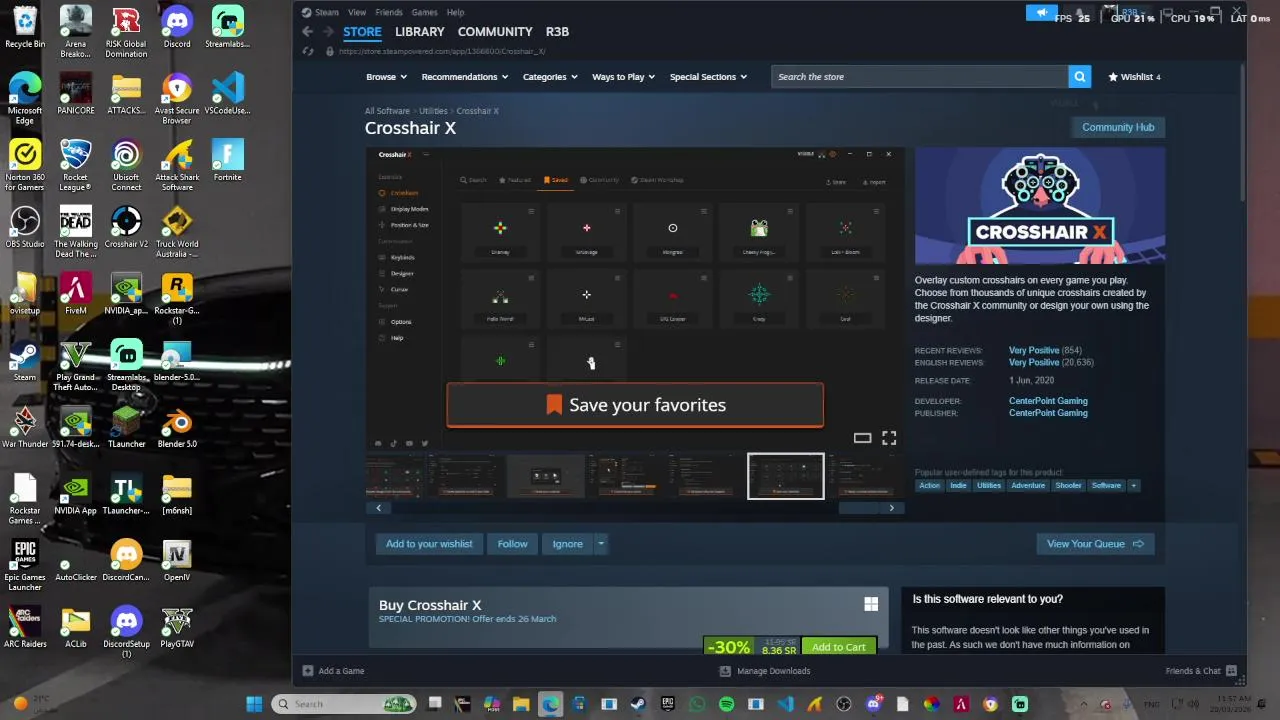Screen dimensions: 1280x720
Task: Select the Blender 5.0 desktop icon
Action: pyautogui.click(x=177, y=427)
